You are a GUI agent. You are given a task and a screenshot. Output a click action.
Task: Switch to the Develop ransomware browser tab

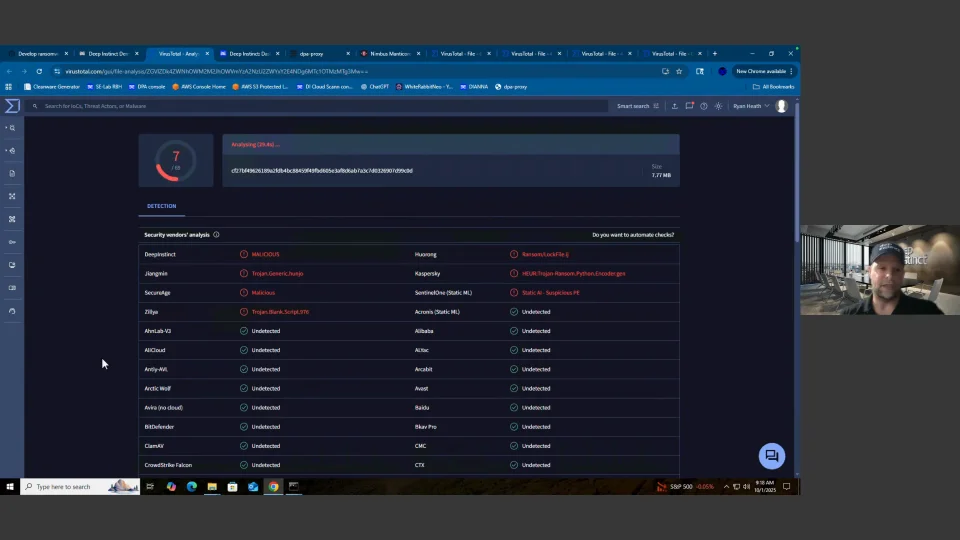[x=37, y=54]
